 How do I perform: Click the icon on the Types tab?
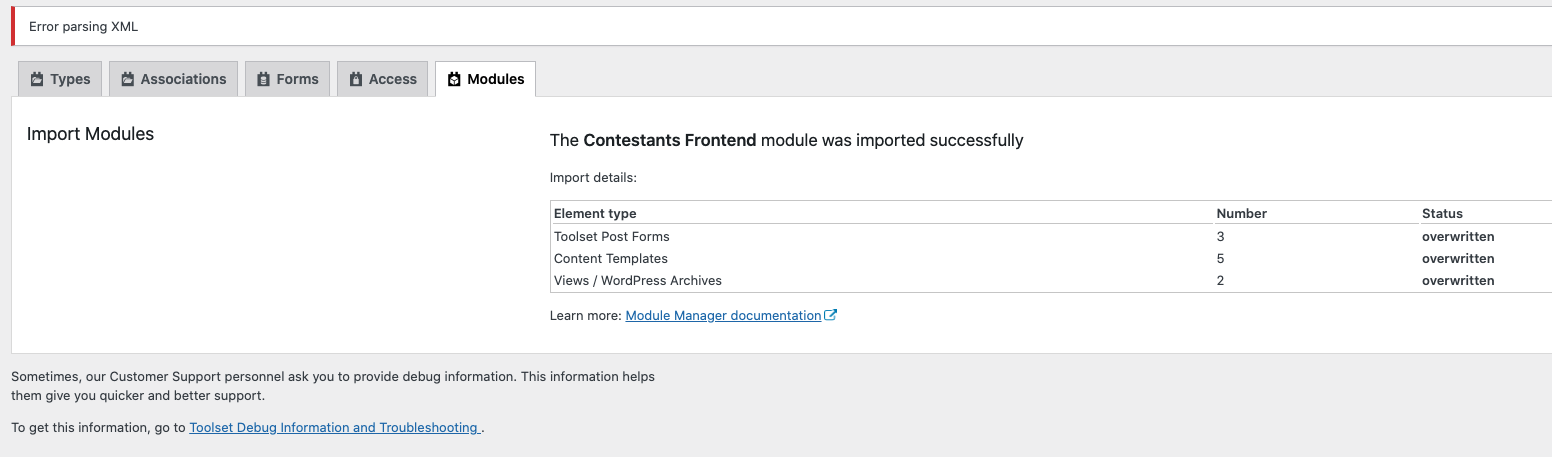point(37,79)
